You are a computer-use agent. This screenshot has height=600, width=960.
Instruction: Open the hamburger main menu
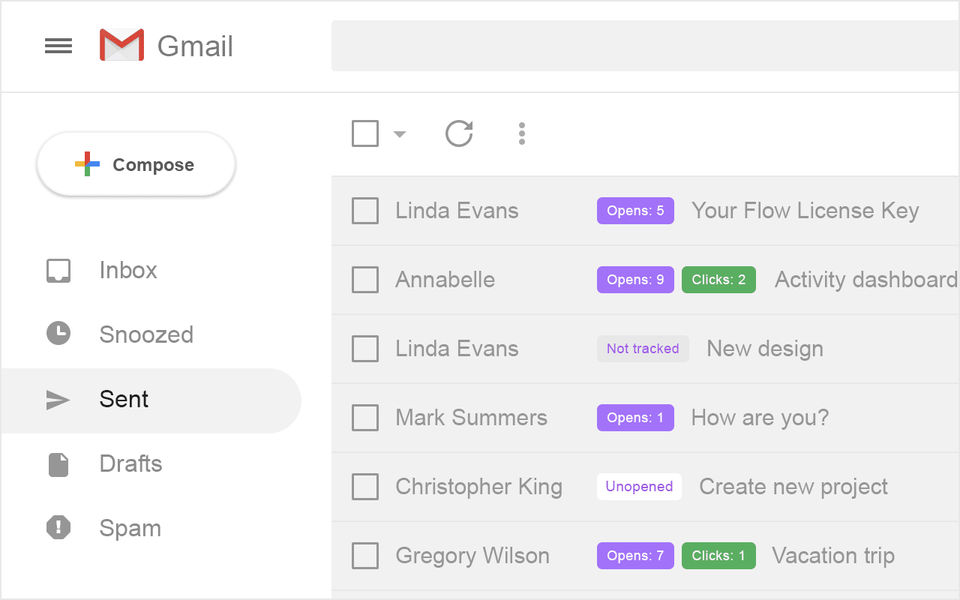[58, 46]
